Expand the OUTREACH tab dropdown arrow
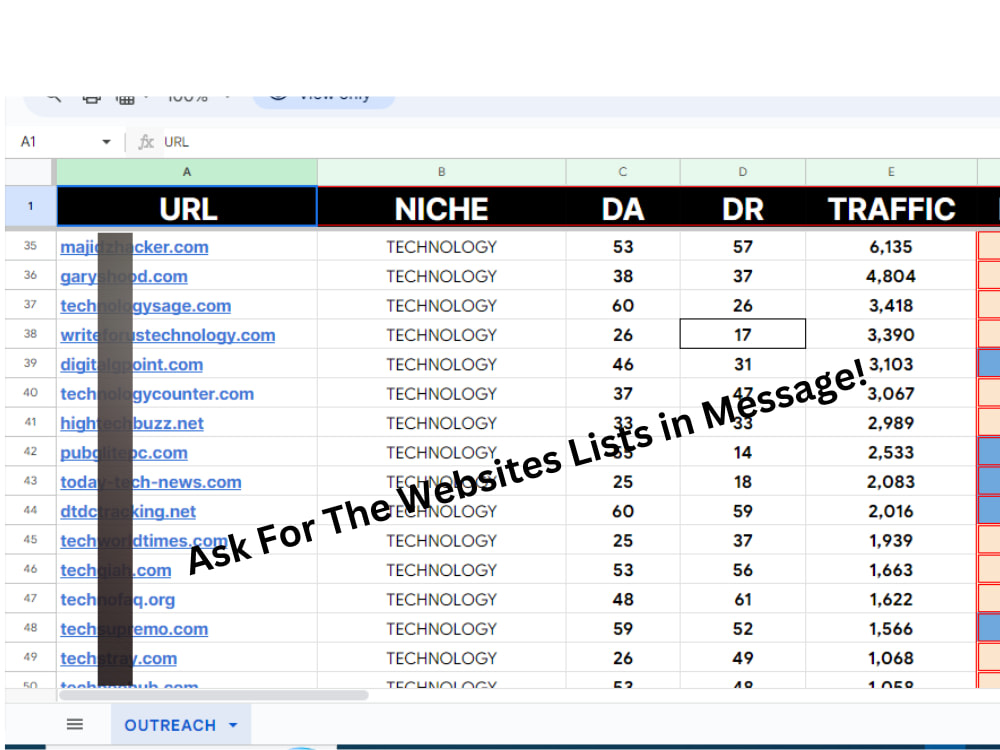 [x=233, y=725]
